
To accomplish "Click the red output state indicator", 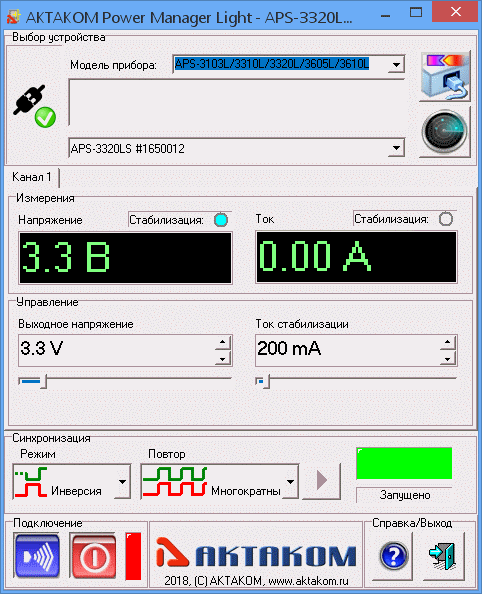I will (133, 556).
